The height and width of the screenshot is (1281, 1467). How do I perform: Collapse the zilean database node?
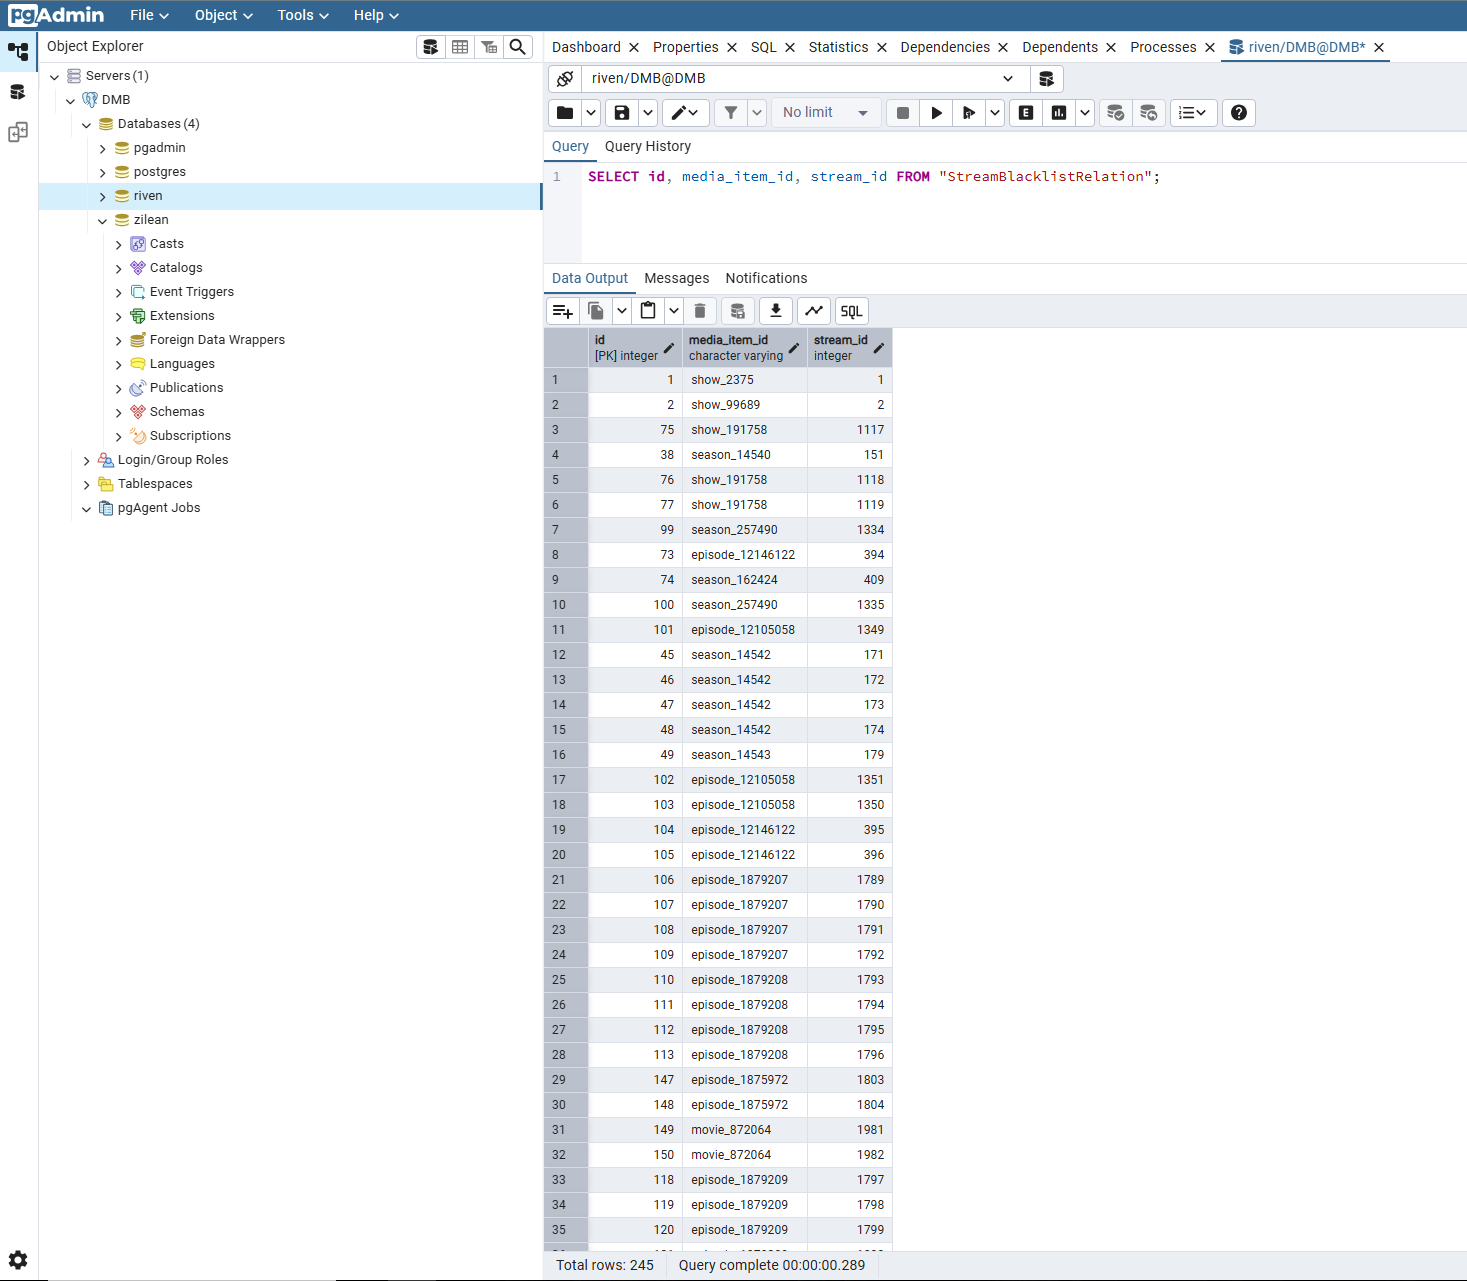103,221
